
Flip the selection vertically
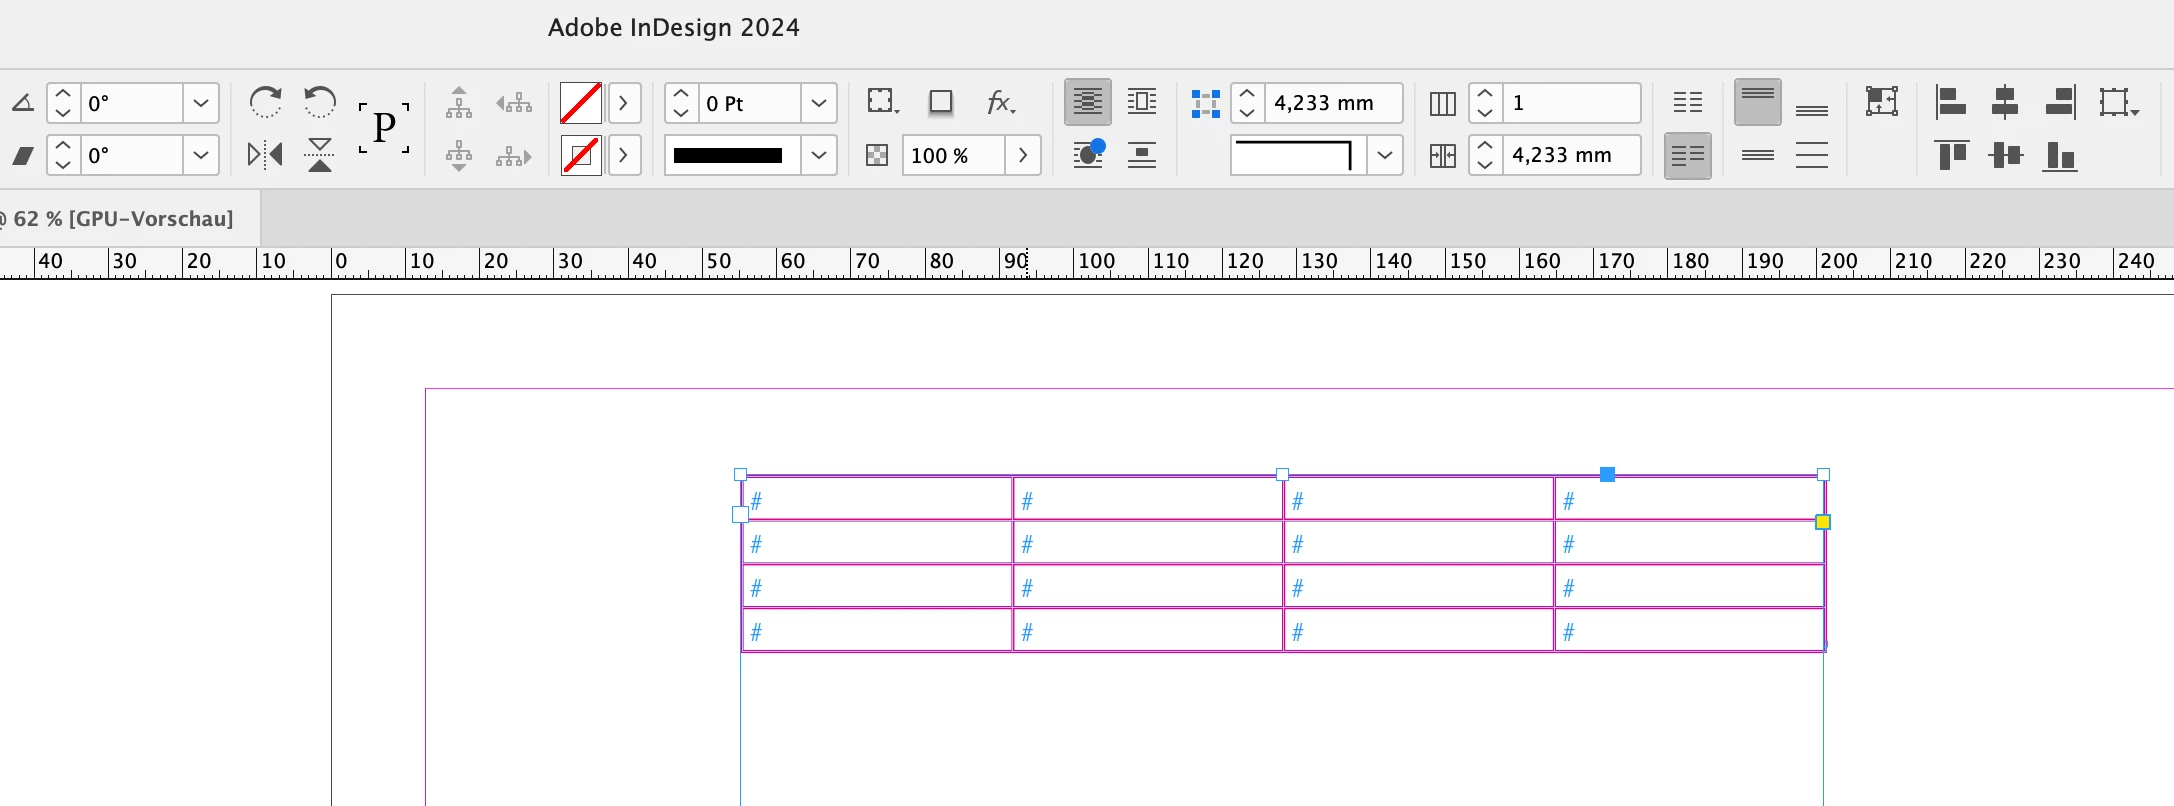click(320, 155)
